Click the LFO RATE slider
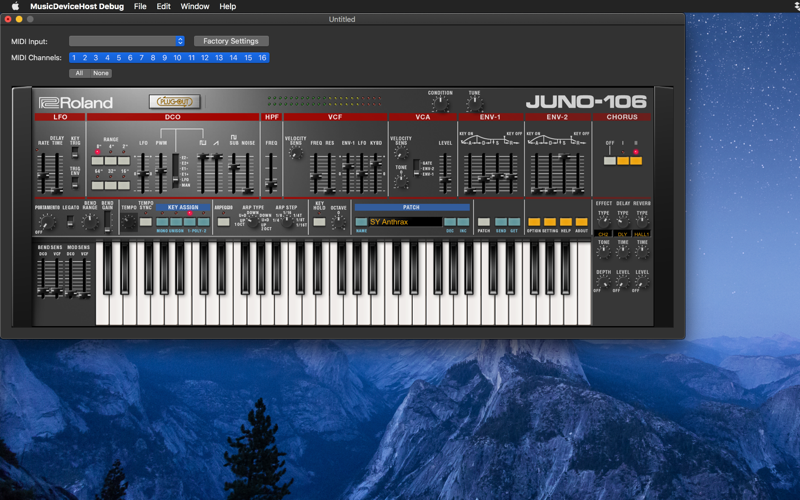 [43, 172]
